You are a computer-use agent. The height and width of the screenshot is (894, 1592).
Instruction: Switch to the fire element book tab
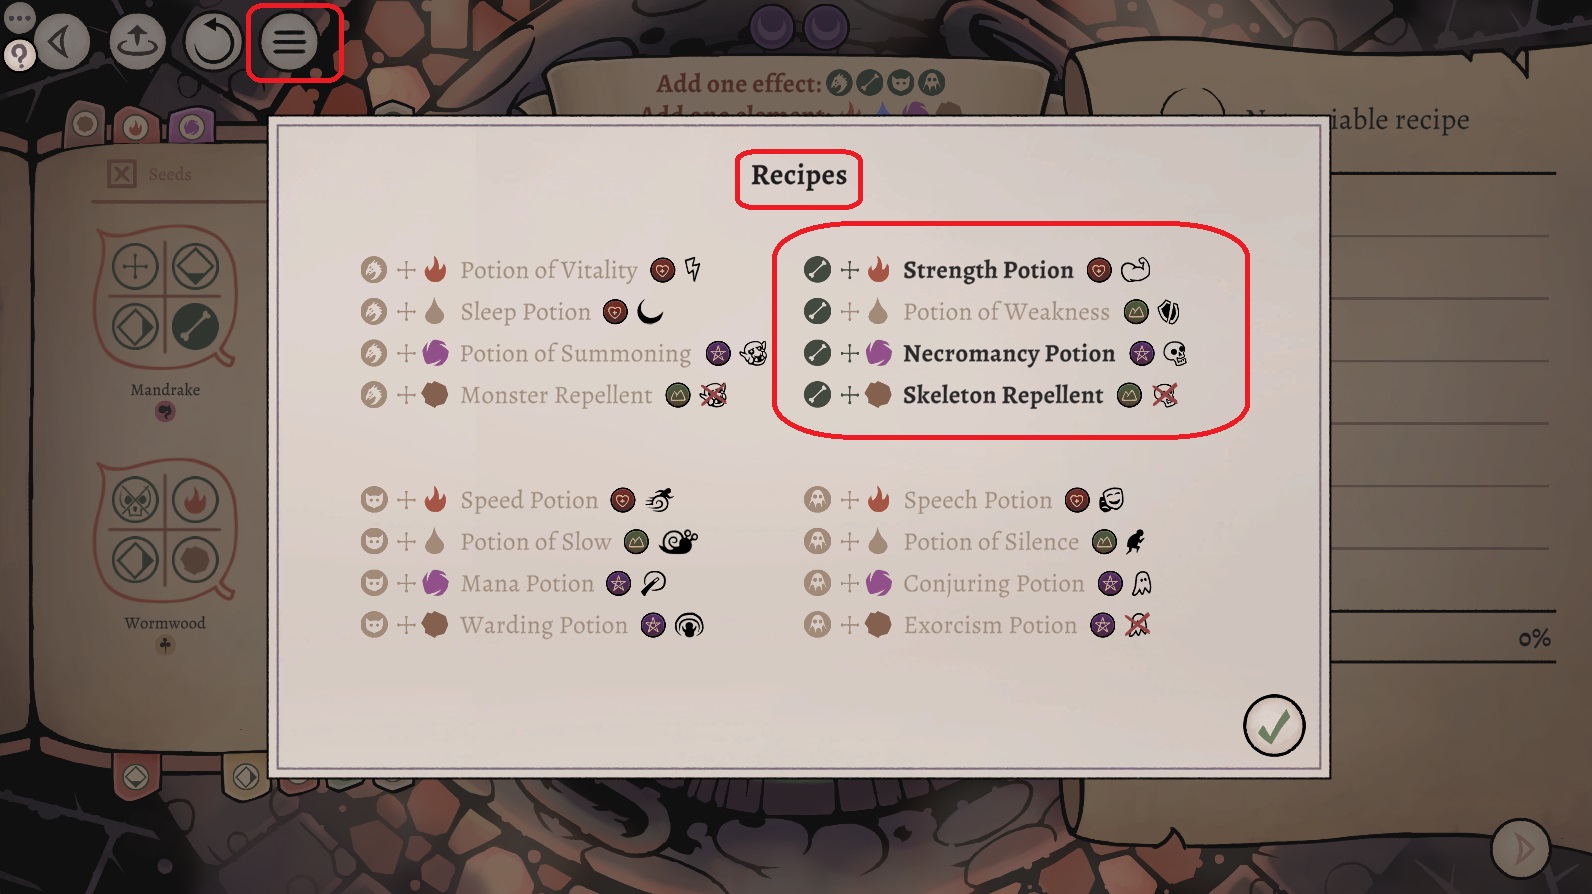(136, 127)
